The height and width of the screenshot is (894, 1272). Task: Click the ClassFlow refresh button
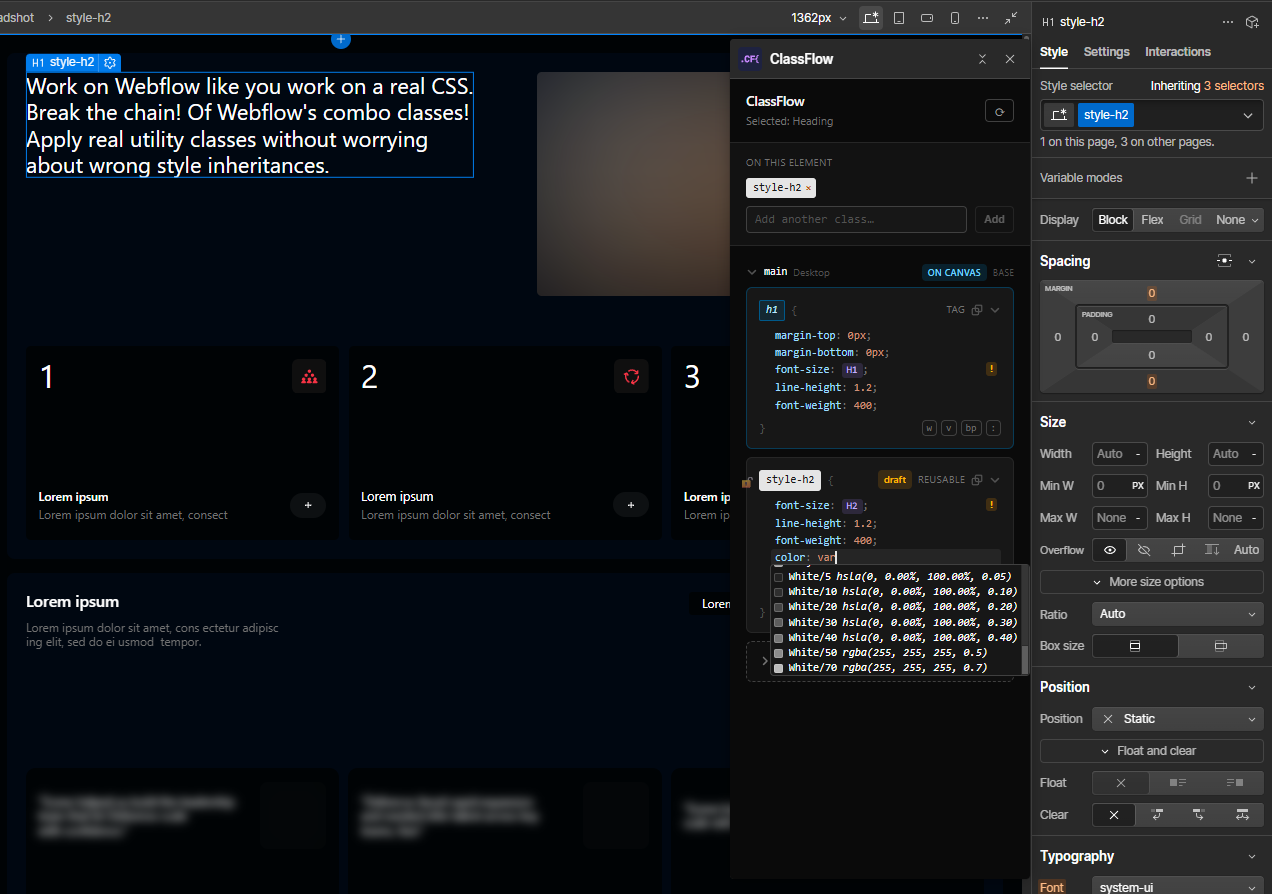tap(999, 111)
